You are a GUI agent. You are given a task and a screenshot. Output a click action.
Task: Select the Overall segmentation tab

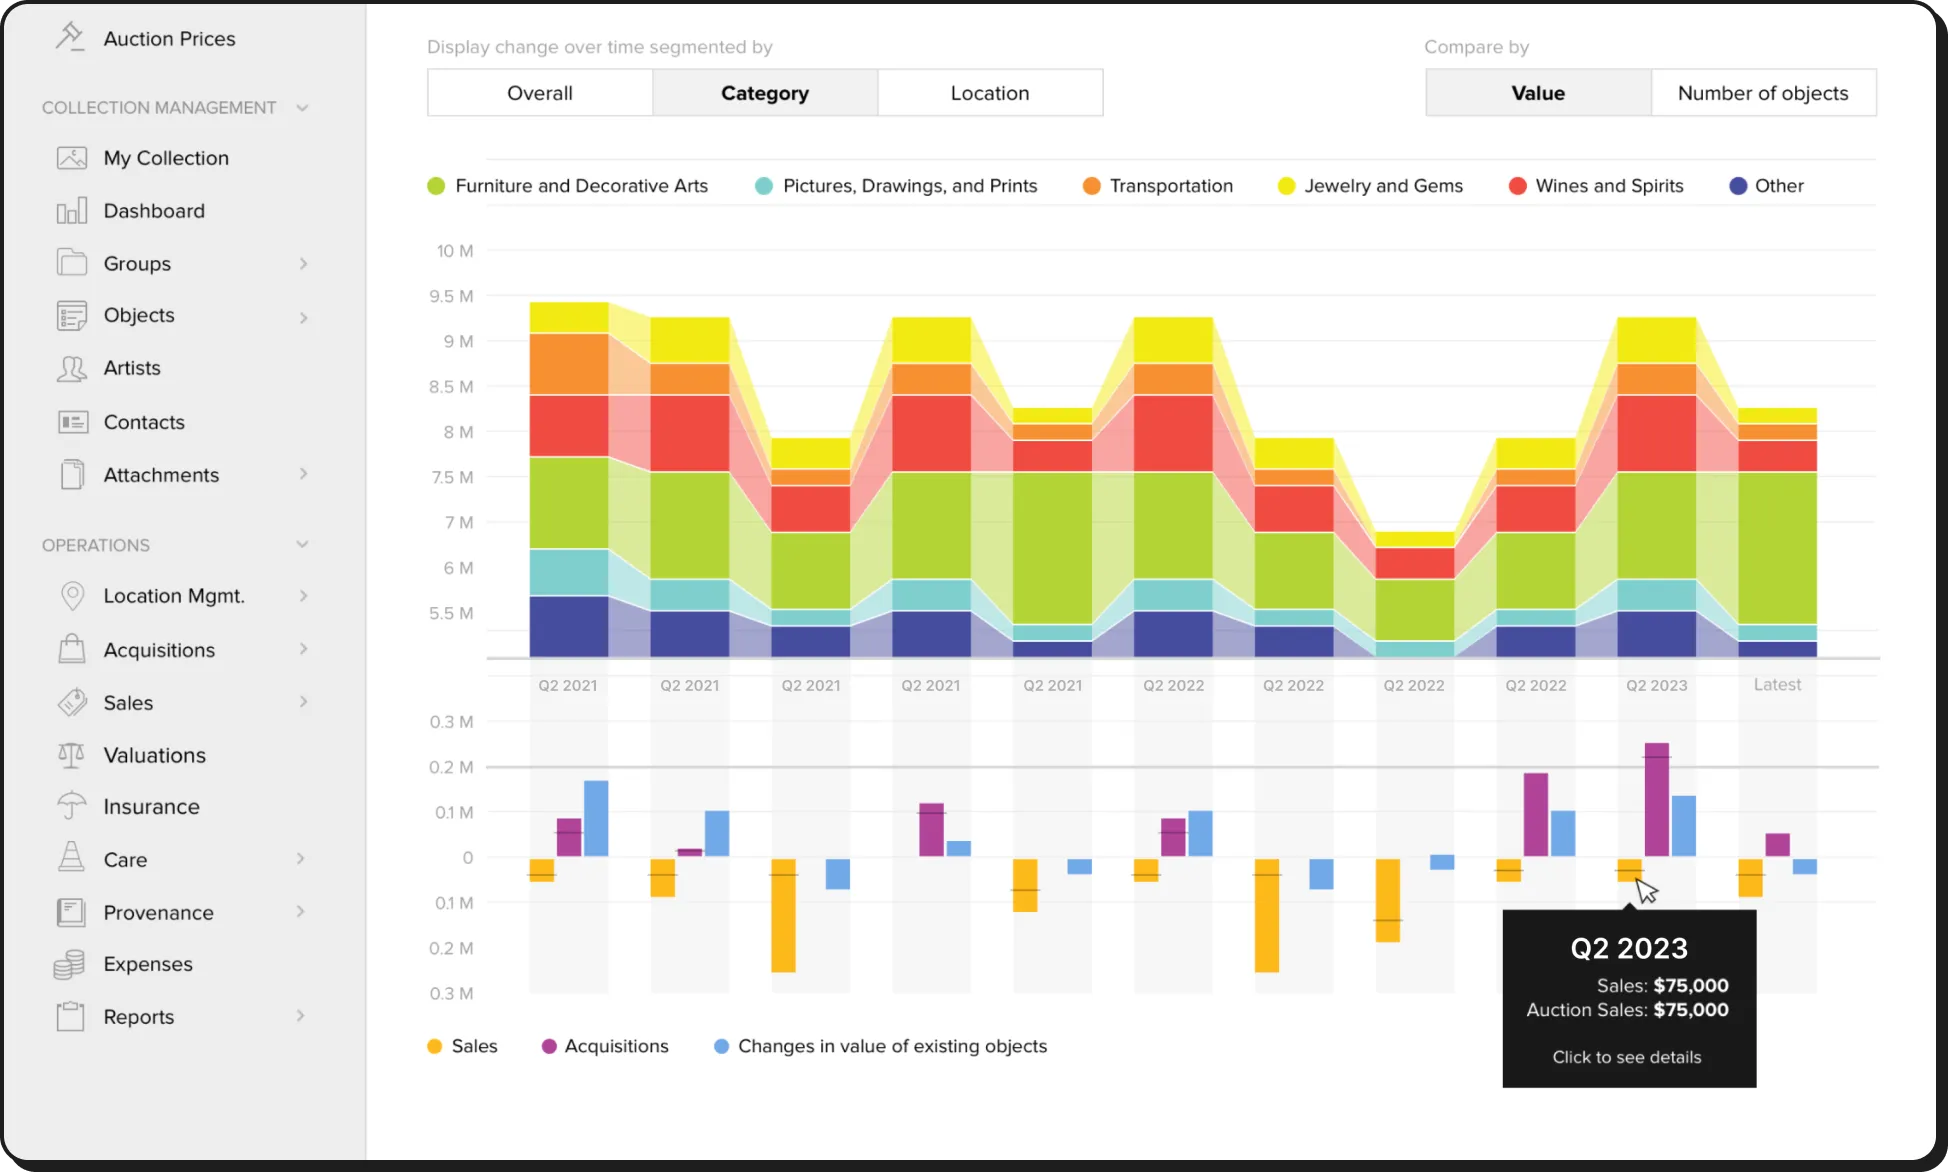[x=539, y=92]
